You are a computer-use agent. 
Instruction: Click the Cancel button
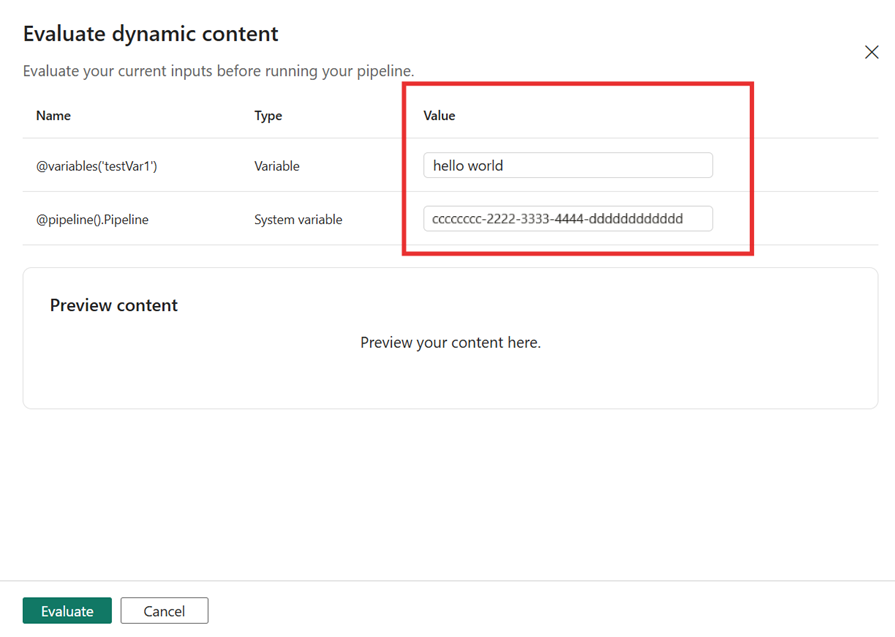(164, 610)
